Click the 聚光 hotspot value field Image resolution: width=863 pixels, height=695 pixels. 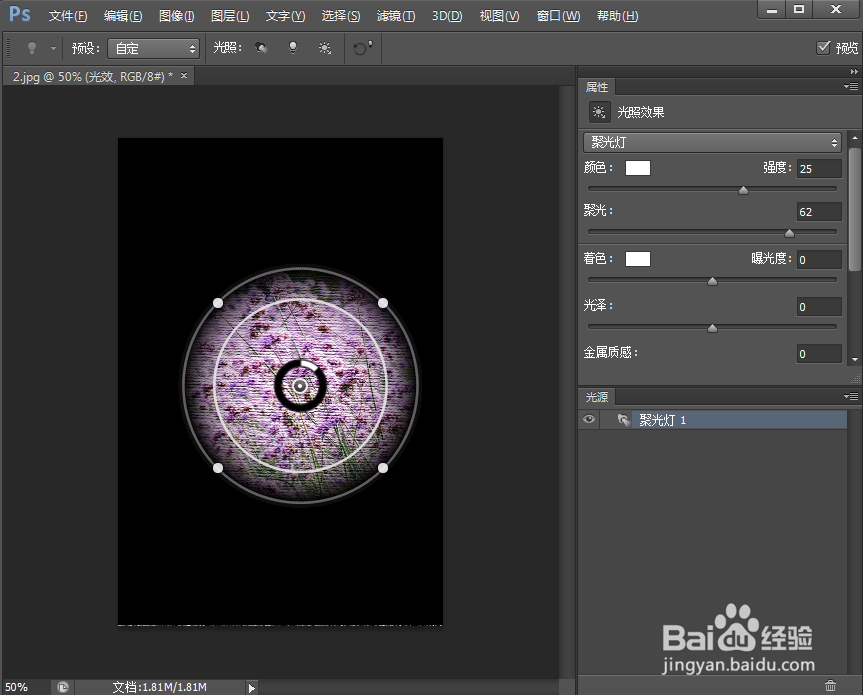click(819, 211)
